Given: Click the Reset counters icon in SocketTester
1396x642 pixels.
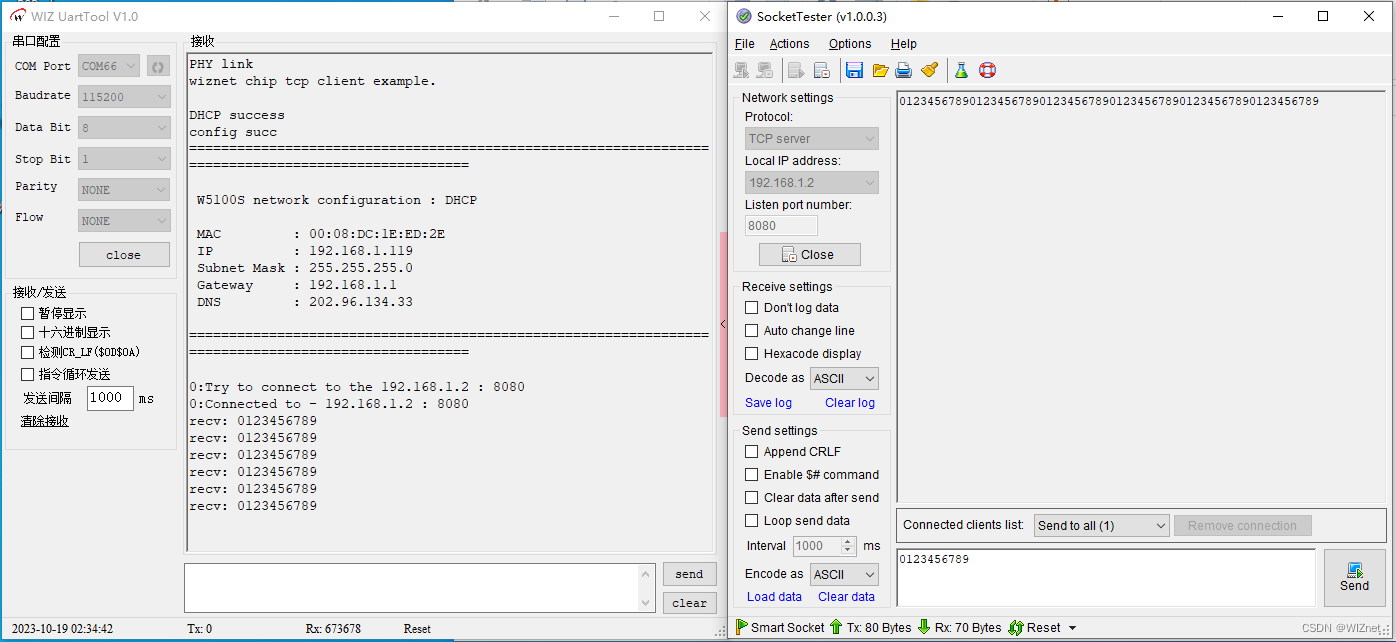Looking at the screenshot, I should coord(1016,627).
